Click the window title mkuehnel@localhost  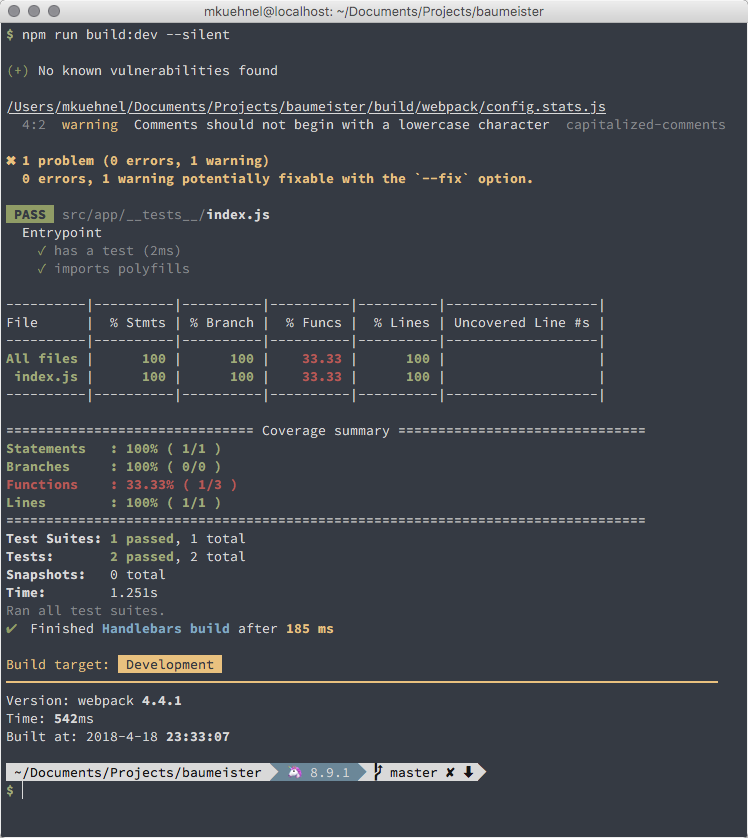point(373,11)
